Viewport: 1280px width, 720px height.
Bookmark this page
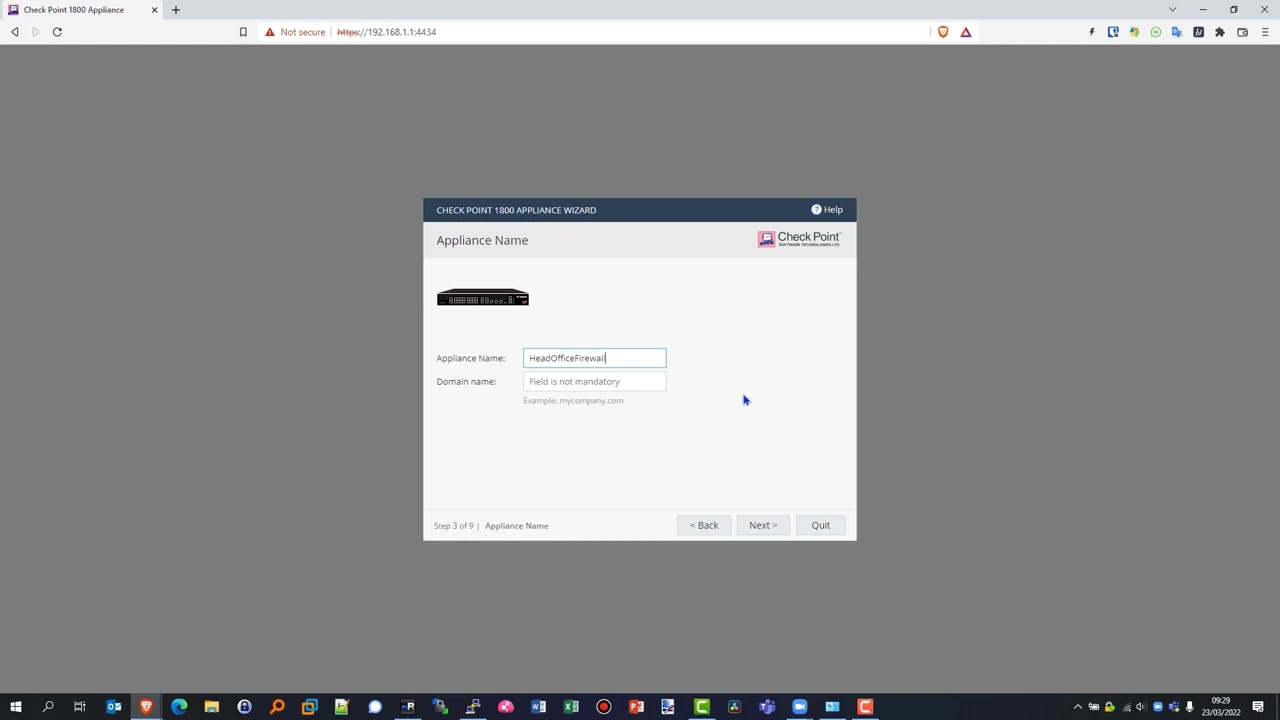[243, 32]
